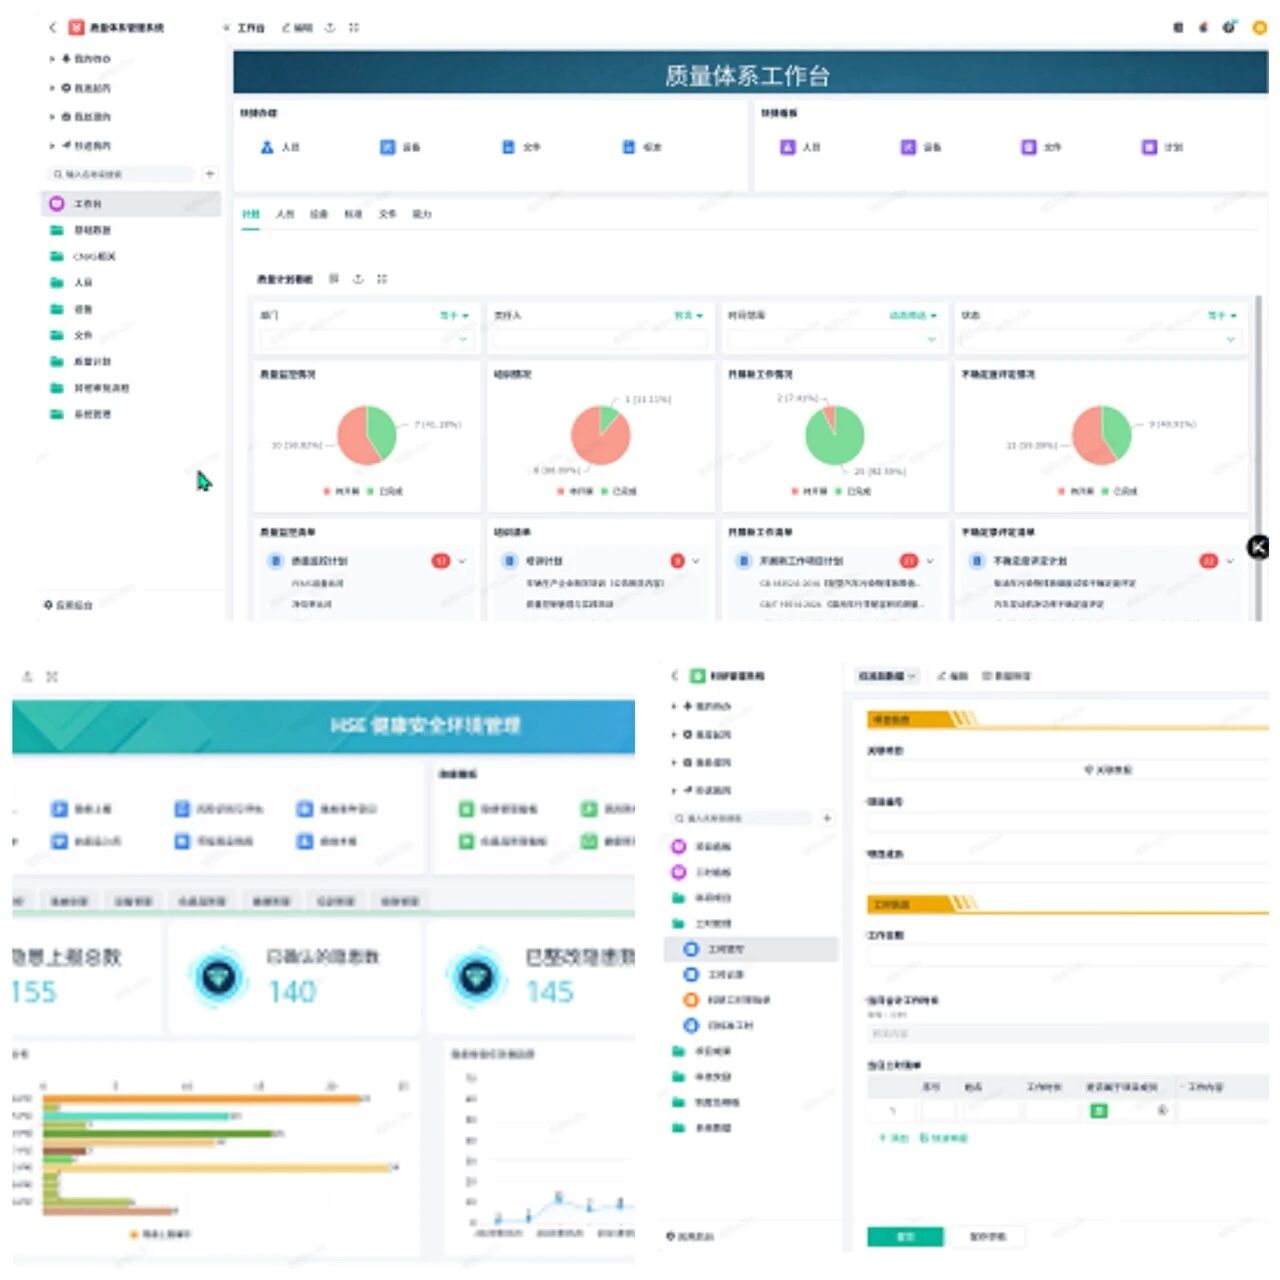
Task: Click 编辑 in the quality workbench toolbar
Action: pyautogui.click(x=298, y=28)
